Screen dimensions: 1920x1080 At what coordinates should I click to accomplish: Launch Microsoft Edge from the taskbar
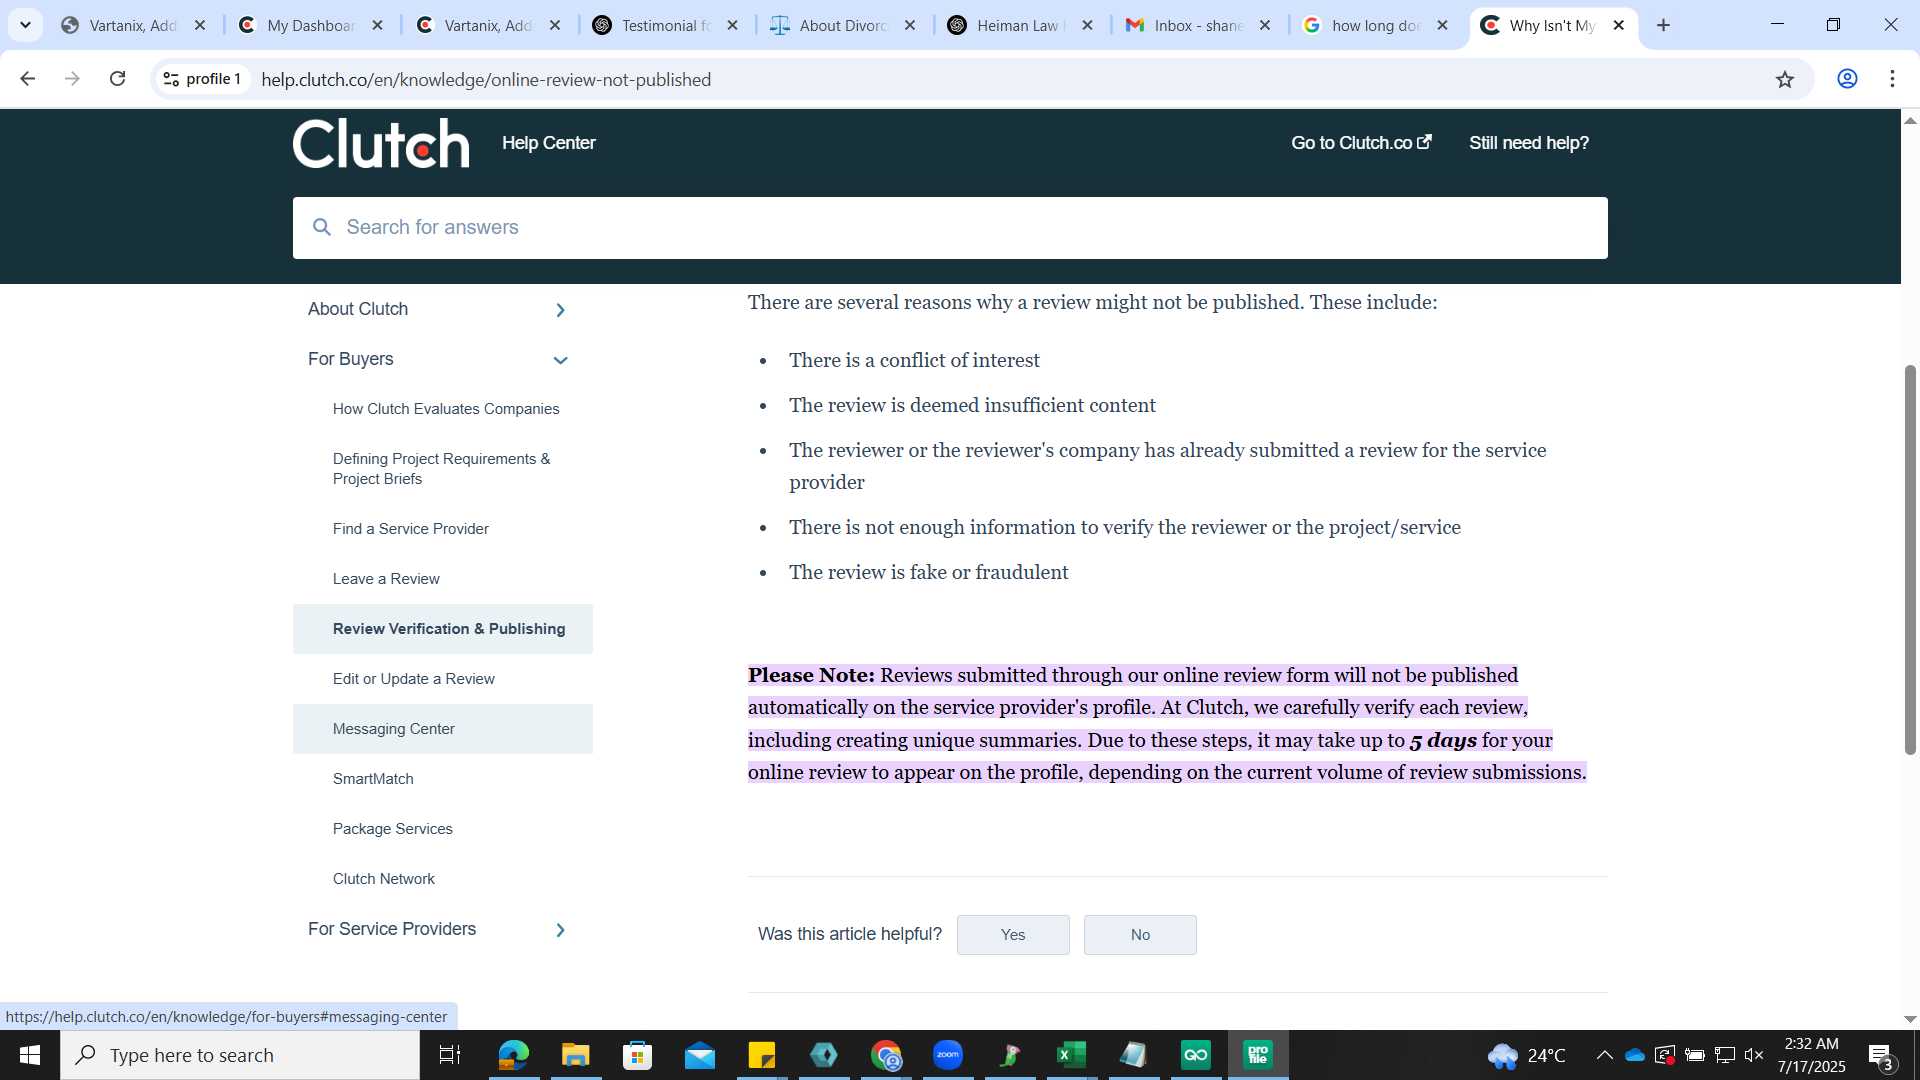click(x=513, y=1055)
